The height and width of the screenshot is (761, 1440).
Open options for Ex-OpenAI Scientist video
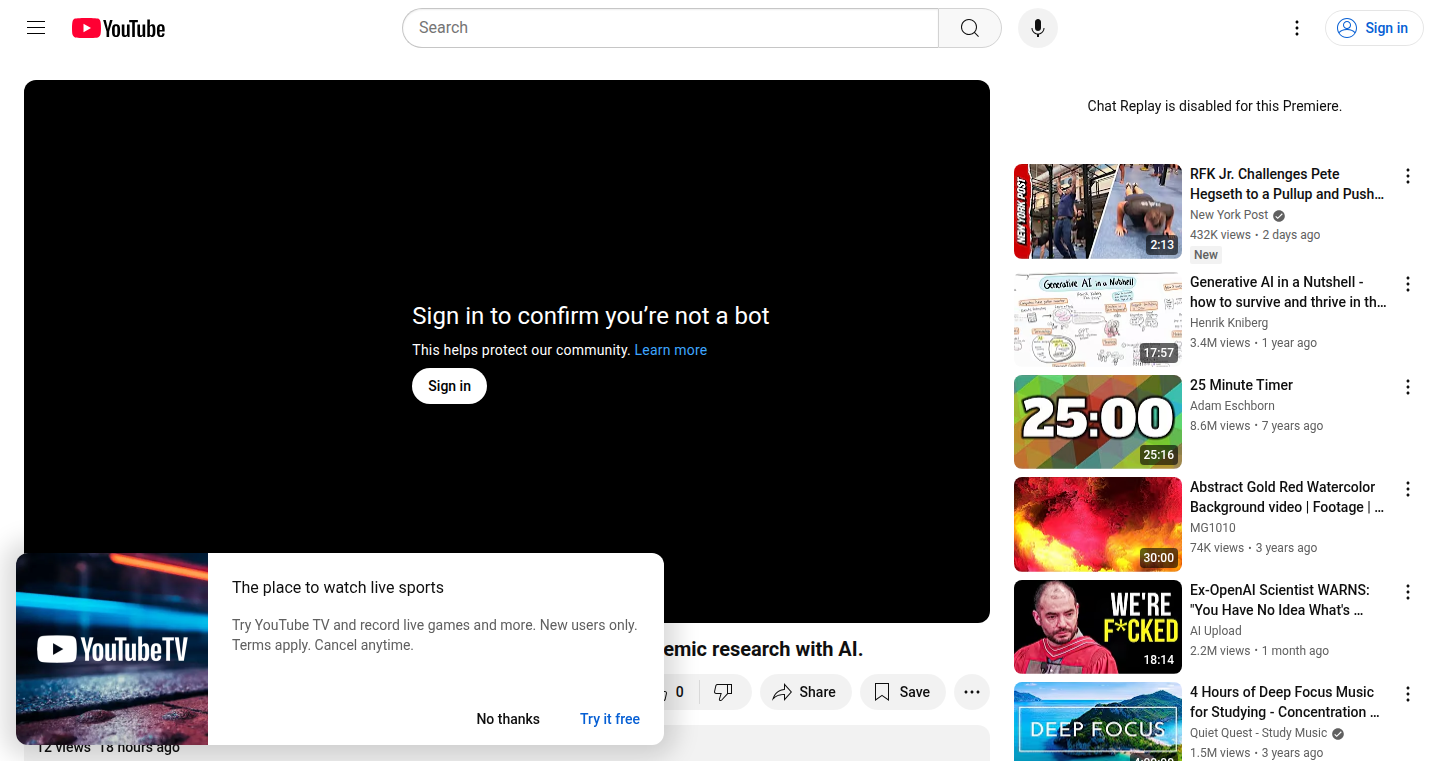pyautogui.click(x=1407, y=592)
